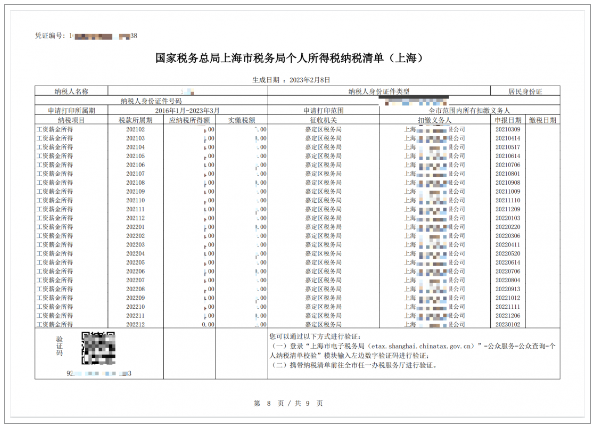Viewport: 599px width, 430px height.
Task: Click tax period cell 202209
Action: coord(136,298)
